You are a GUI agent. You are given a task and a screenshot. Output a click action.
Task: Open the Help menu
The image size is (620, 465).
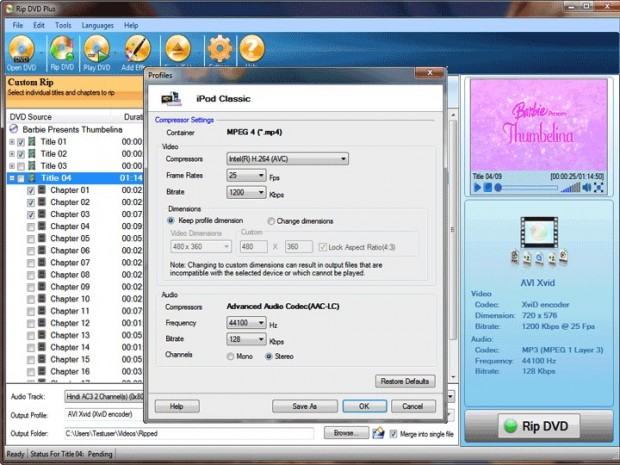coord(131,25)
